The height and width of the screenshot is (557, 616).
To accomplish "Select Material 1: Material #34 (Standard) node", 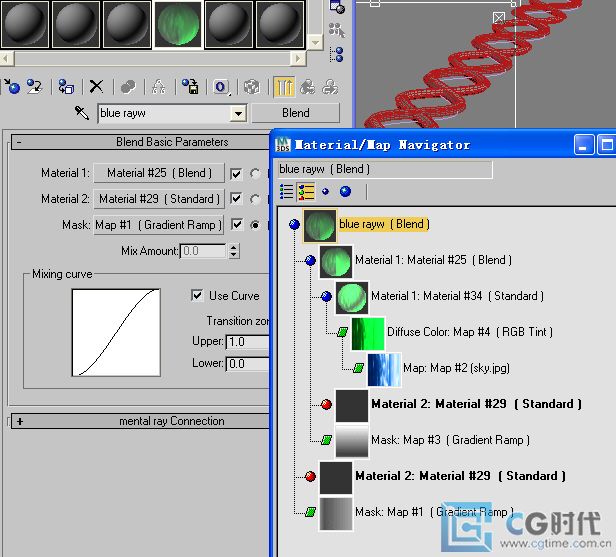I will (457, 296).
